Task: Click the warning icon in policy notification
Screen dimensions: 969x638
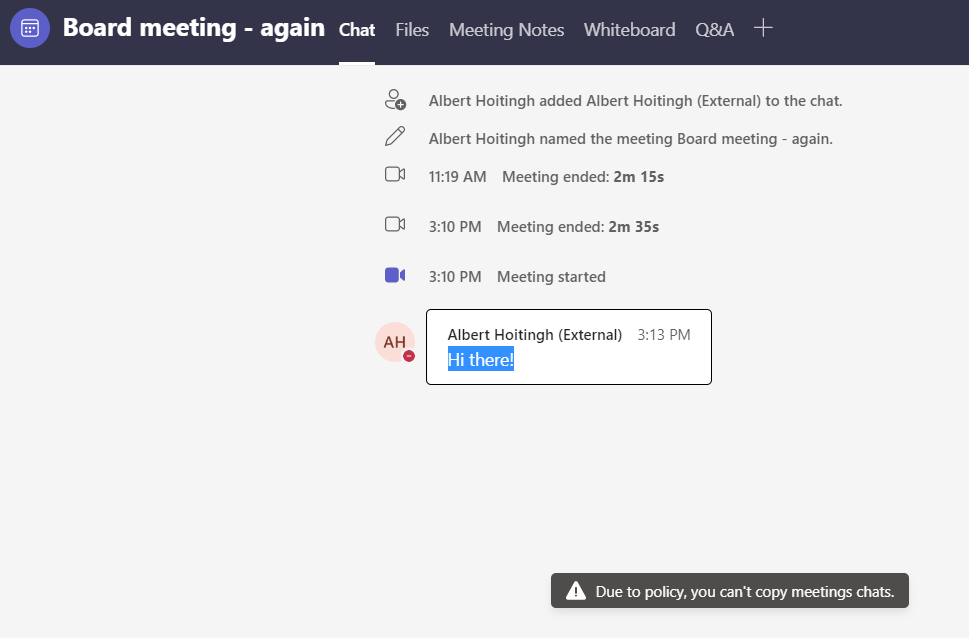Action: click(576, 591)
